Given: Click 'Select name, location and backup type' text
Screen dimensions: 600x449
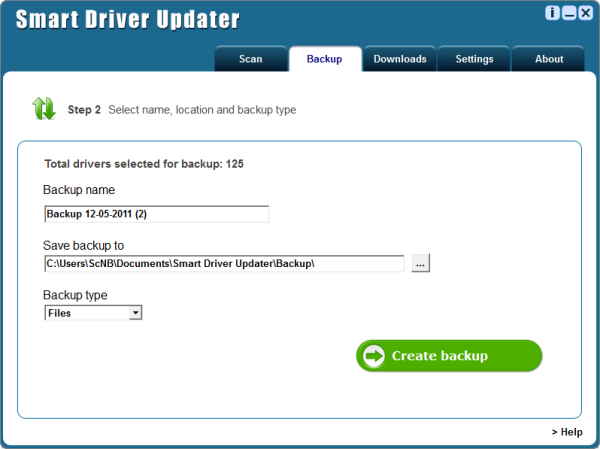Looking at the screenshot, I should [202, 110].
